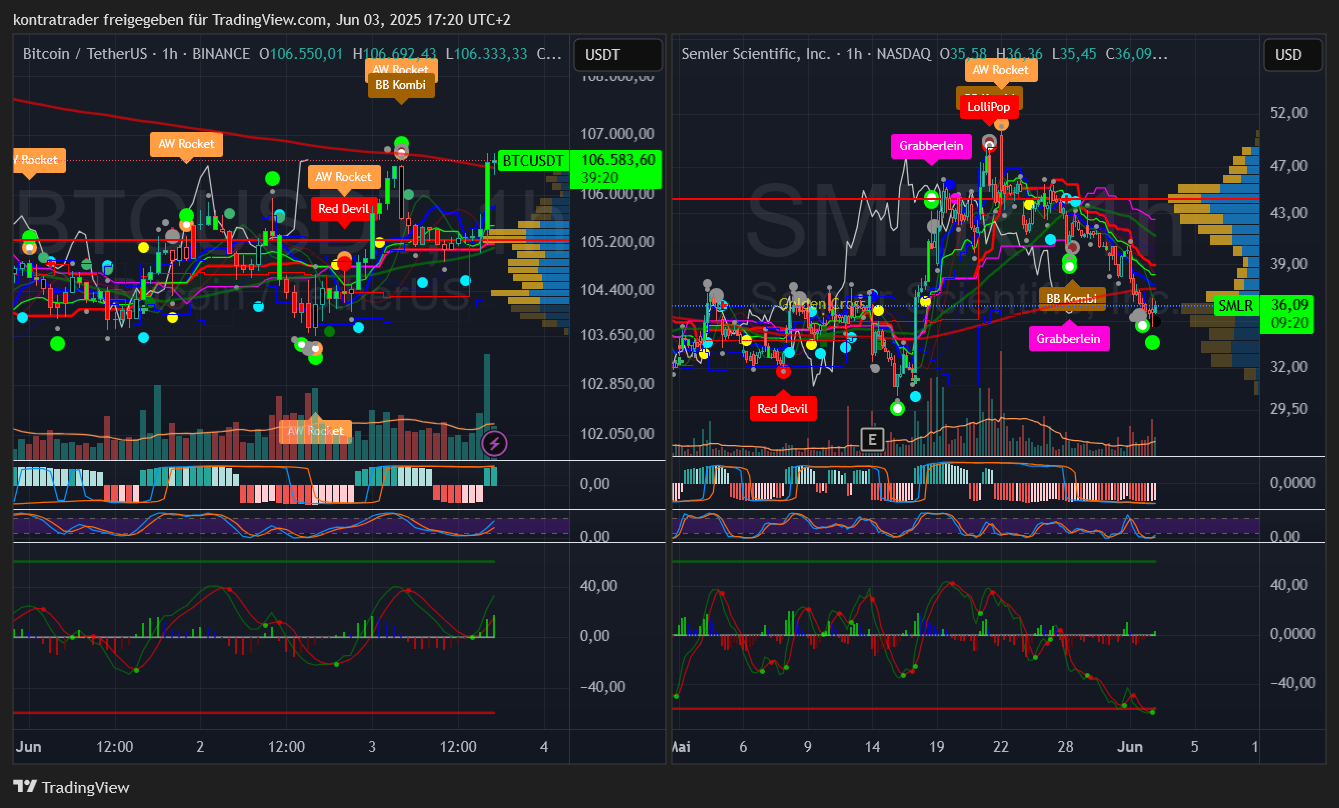Select the red LolliPop signal label

pos(988,106)
